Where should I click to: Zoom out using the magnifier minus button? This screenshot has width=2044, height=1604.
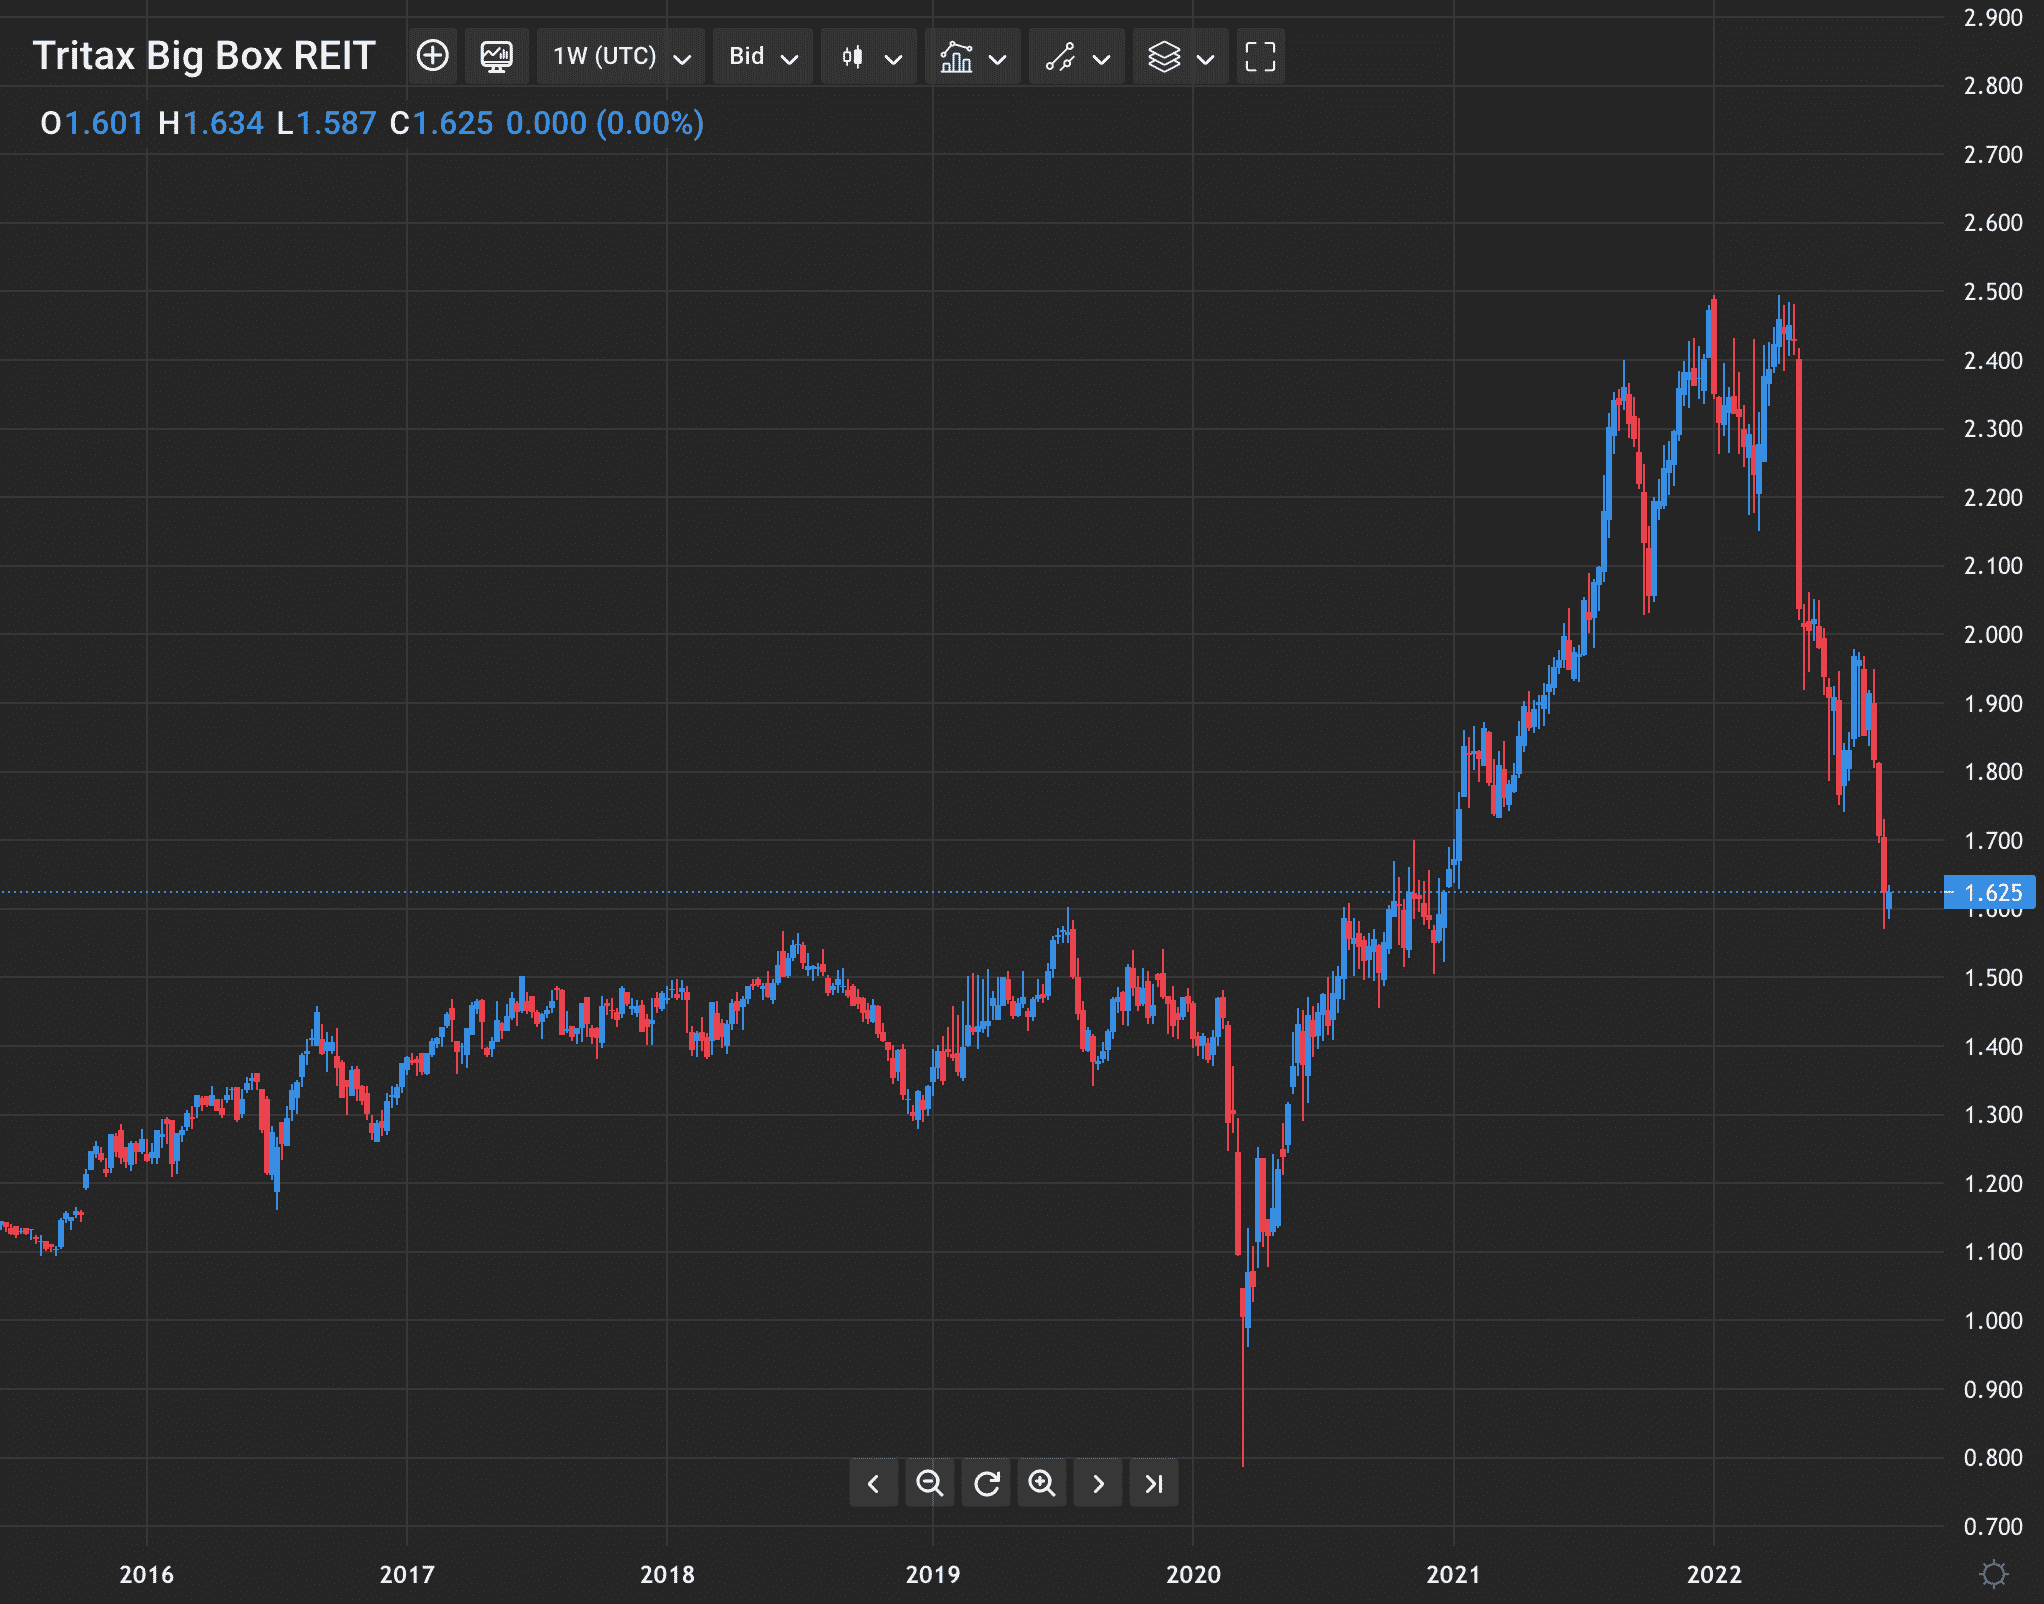(929, 1483)
